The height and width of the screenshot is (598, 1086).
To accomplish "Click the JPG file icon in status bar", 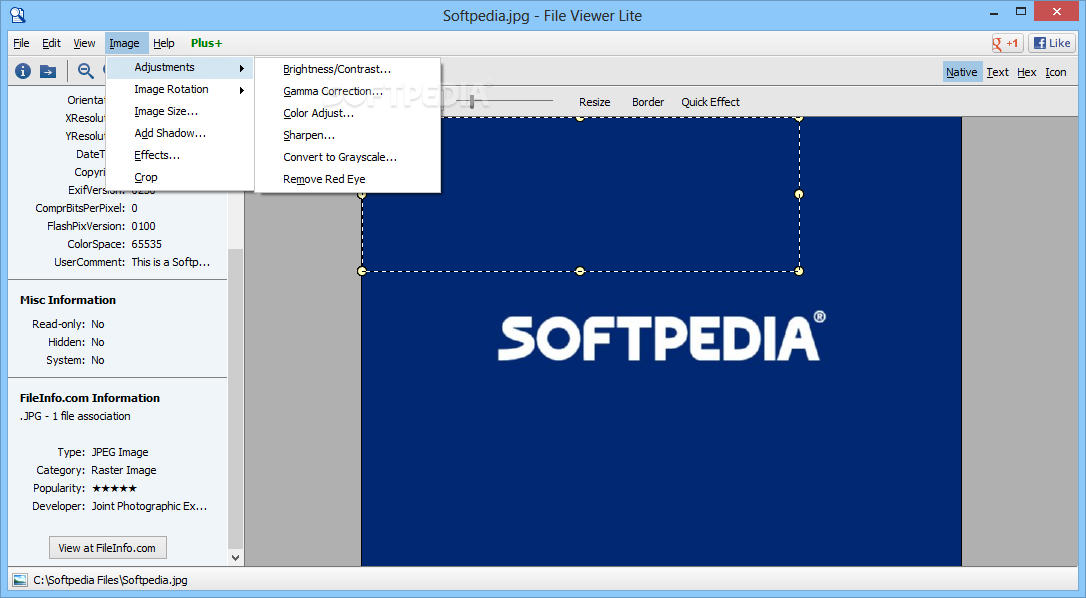I will click(x=20, y=580).
